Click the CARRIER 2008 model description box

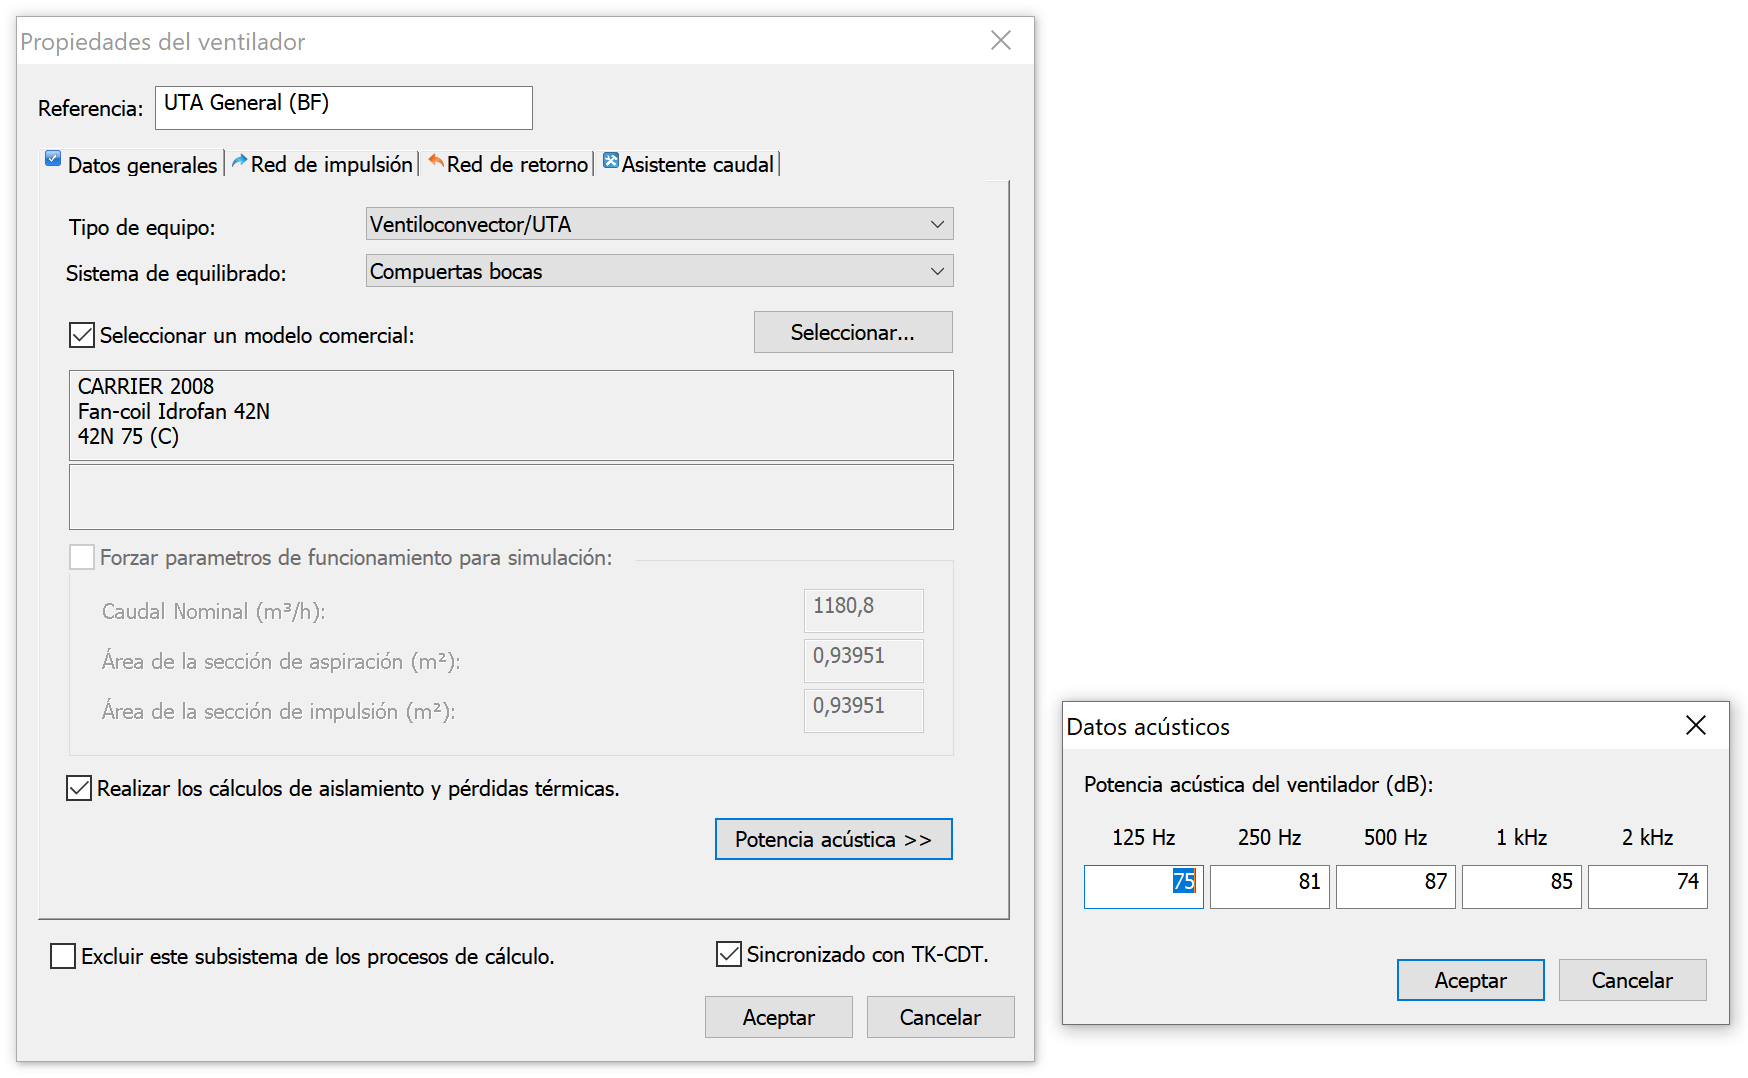pos(511,415)
